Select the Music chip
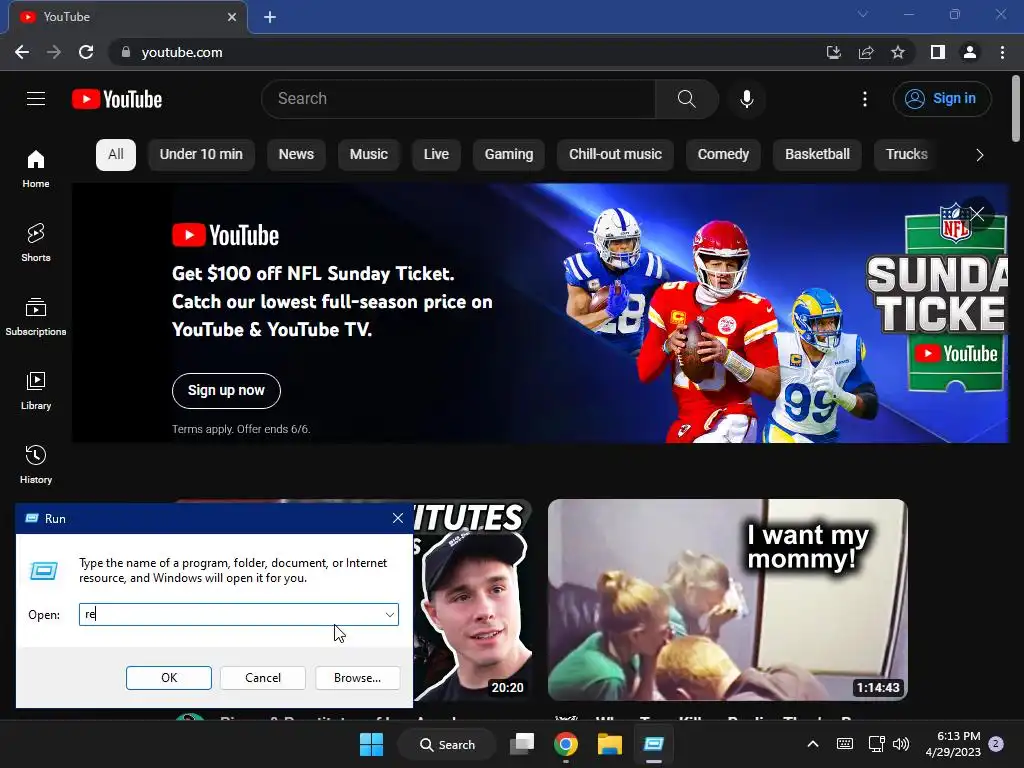Image resolution: width=1024 pixels, height=768 pixels. [369, 155]
